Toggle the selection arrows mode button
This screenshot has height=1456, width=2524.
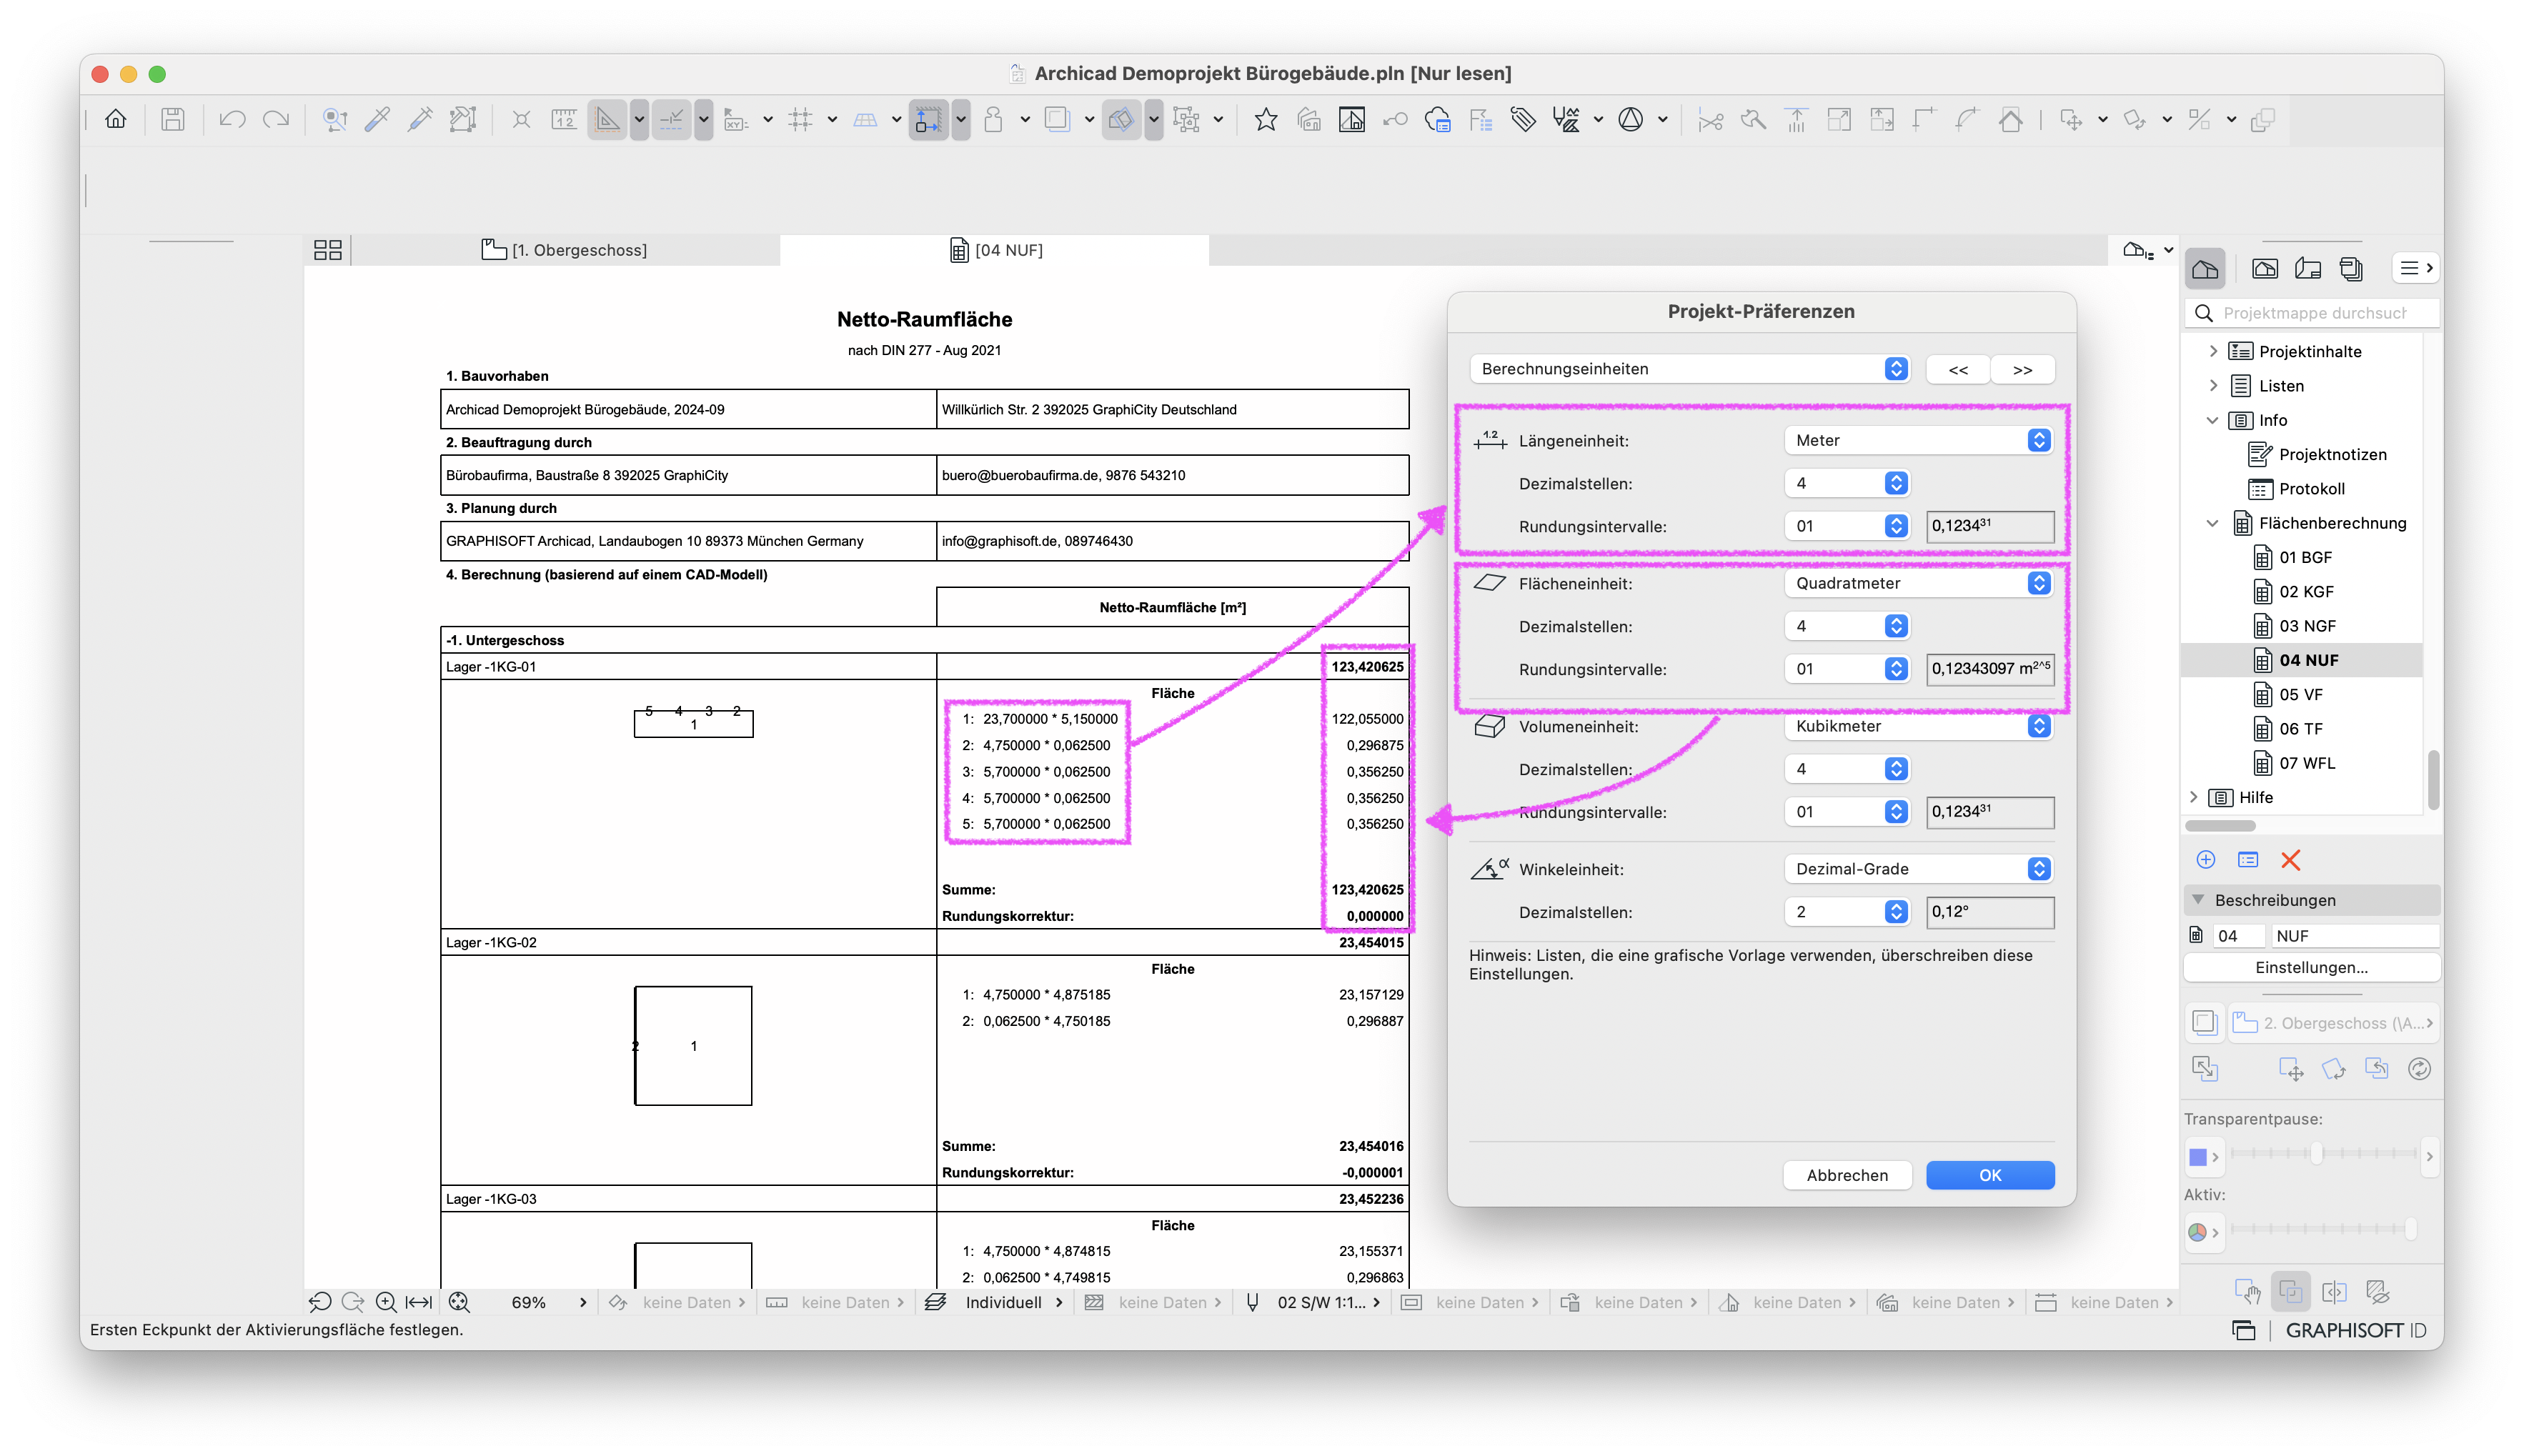(x=929, y=120)
